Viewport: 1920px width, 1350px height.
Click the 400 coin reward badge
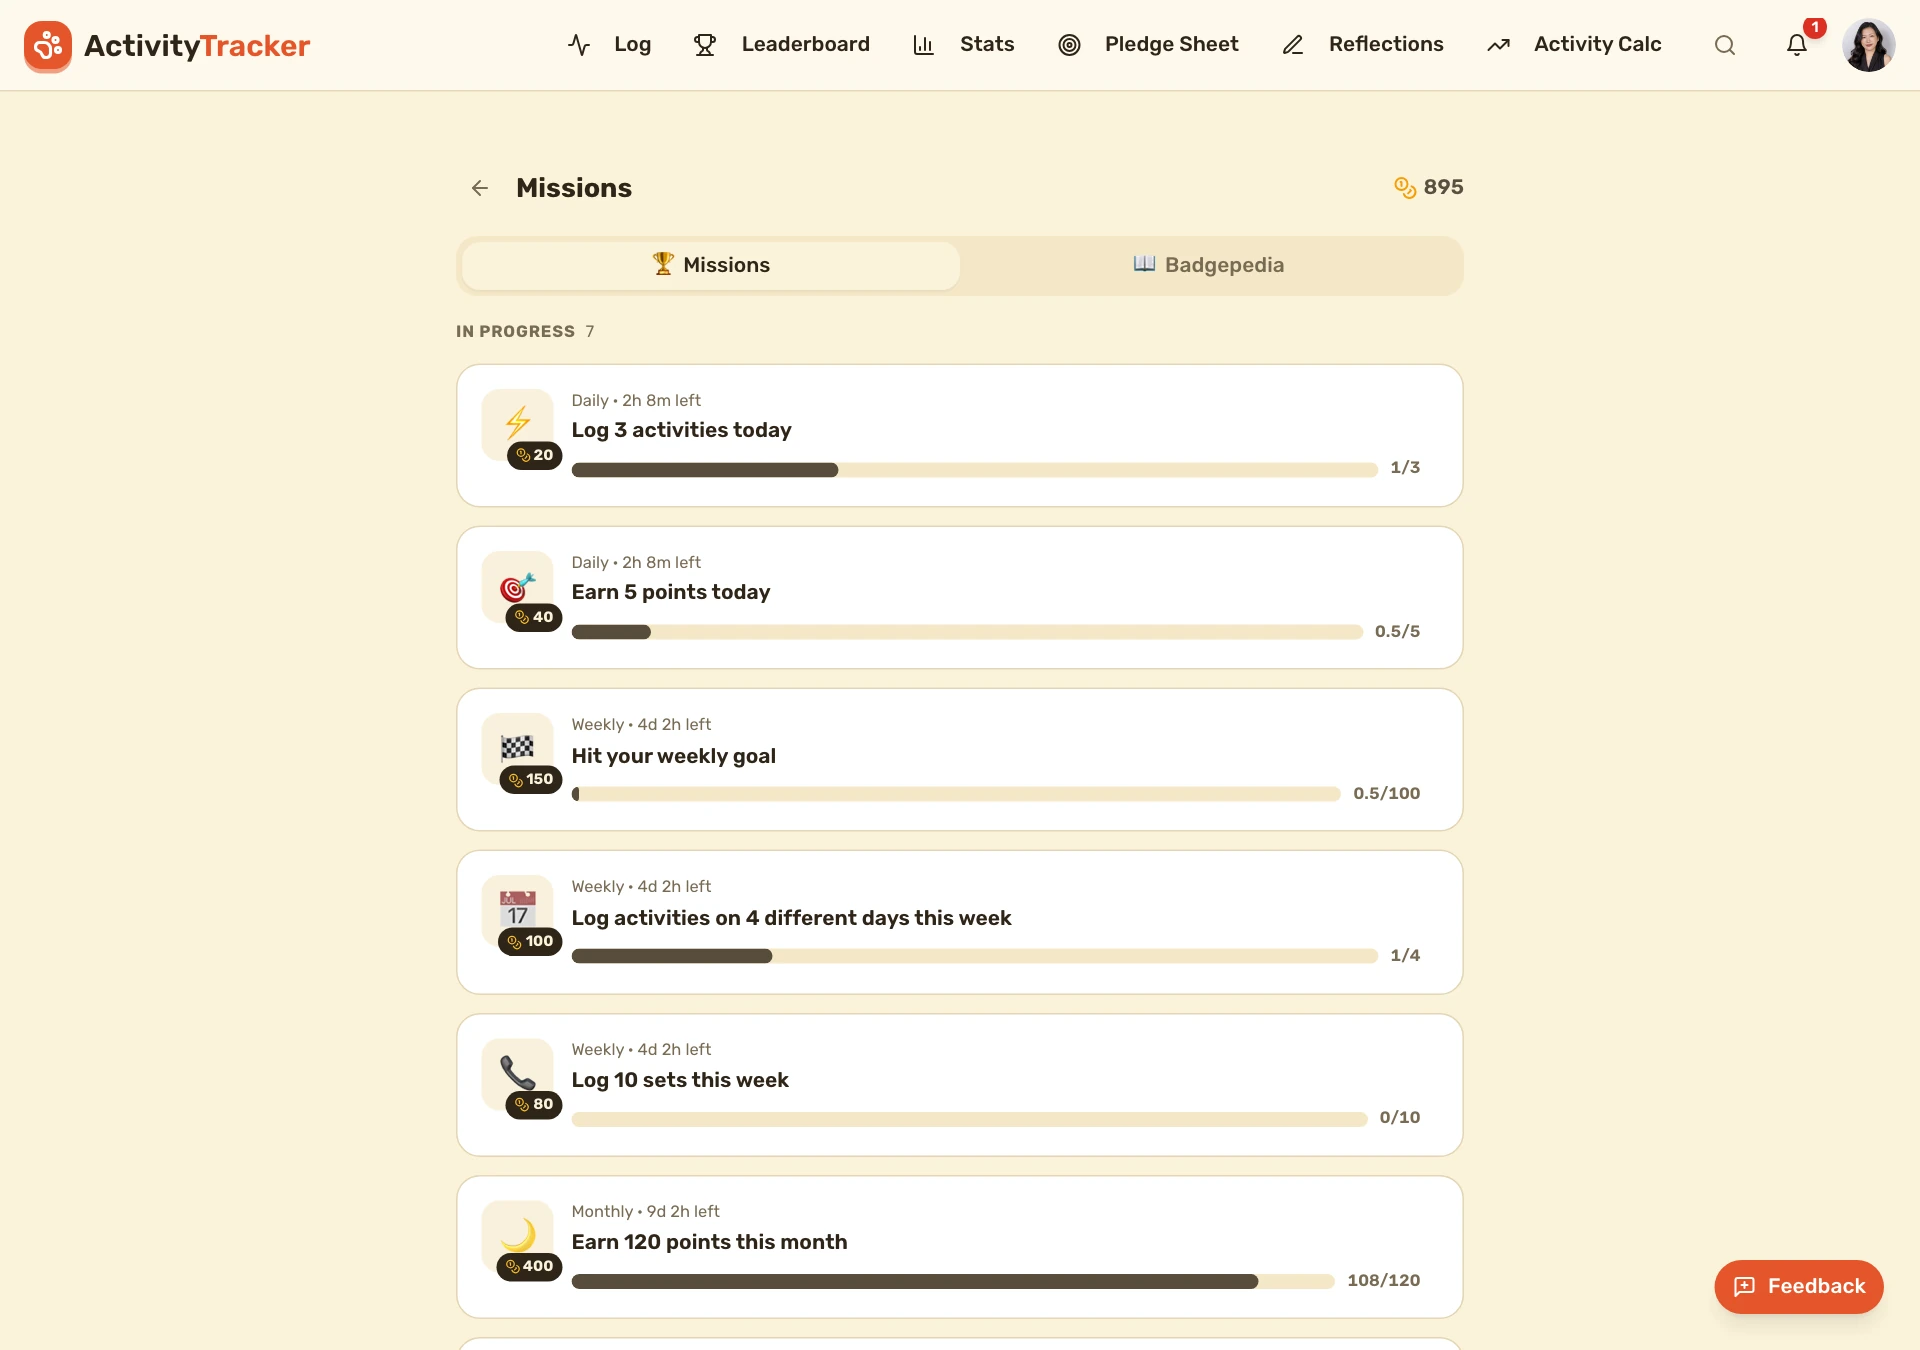pos(529,1266)
